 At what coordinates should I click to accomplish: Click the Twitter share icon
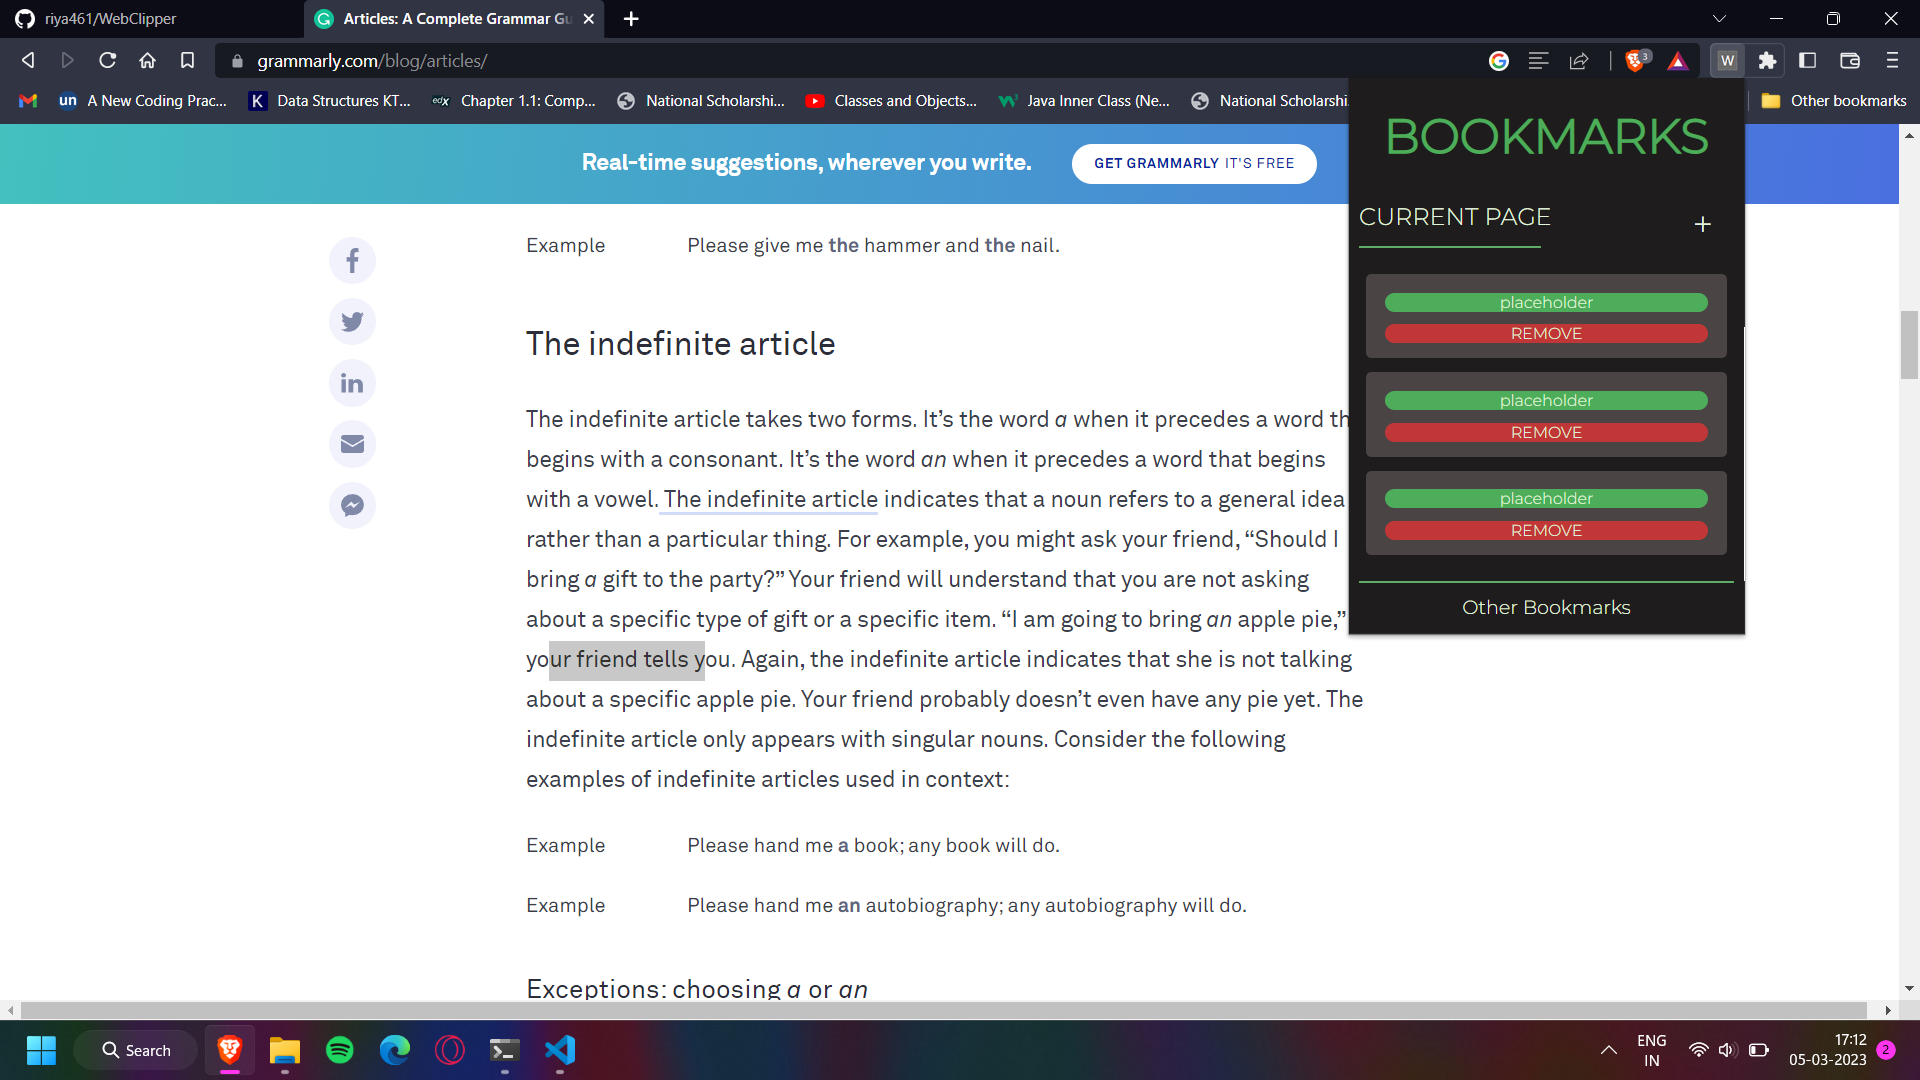pyautogui.click(x=352, y=322)
